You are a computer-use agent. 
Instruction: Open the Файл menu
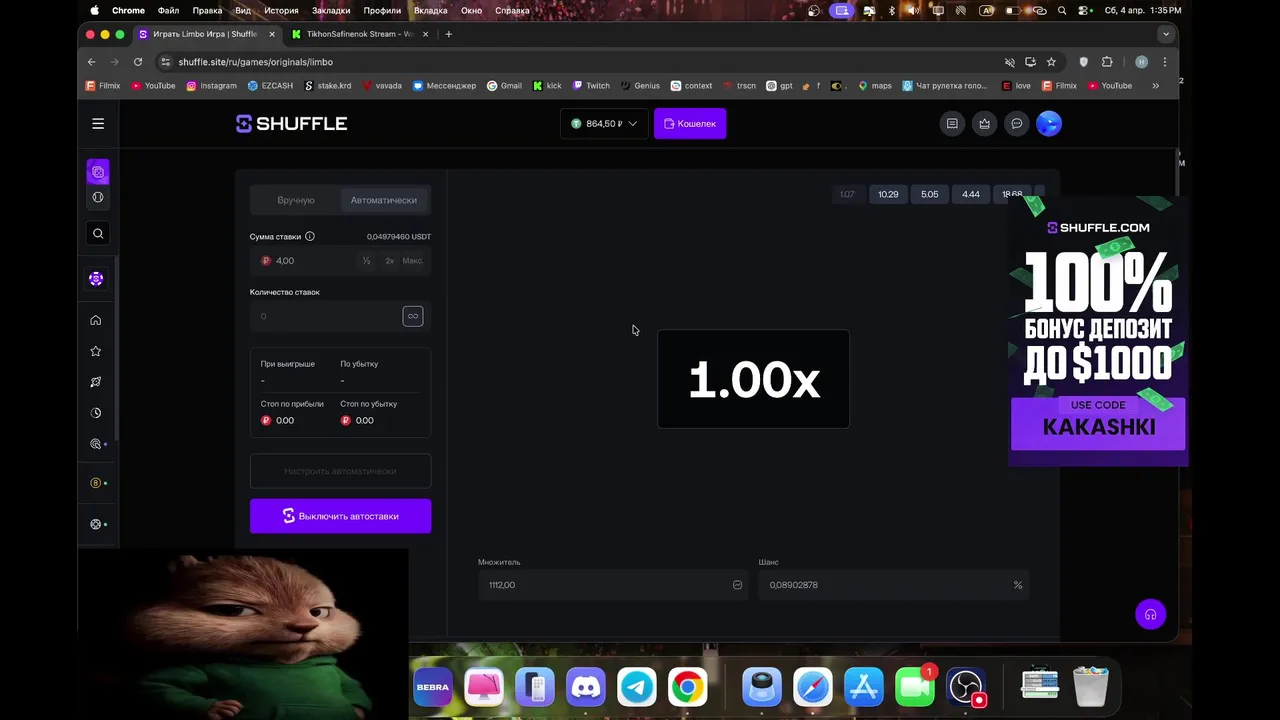pos(168,10)
